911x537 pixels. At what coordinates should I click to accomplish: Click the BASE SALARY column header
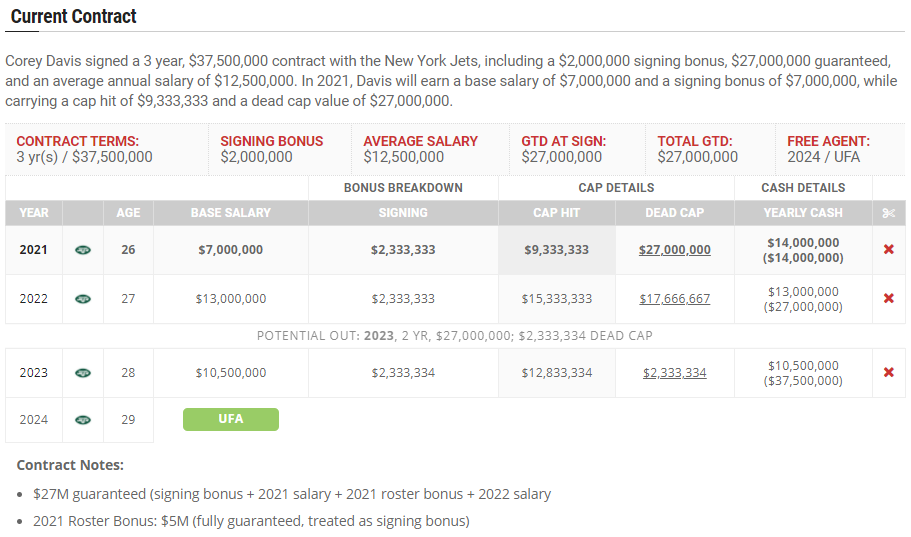pos(231,213)
